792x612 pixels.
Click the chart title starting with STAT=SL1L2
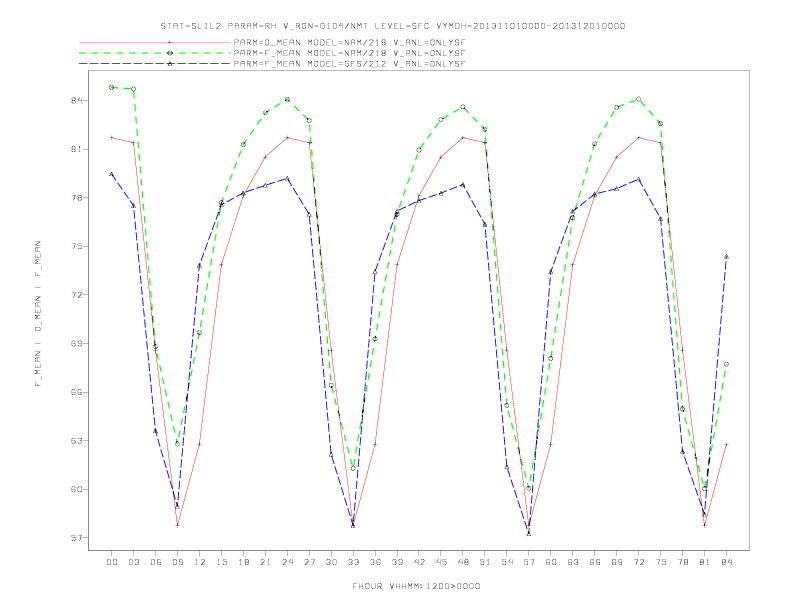[393, 26]
